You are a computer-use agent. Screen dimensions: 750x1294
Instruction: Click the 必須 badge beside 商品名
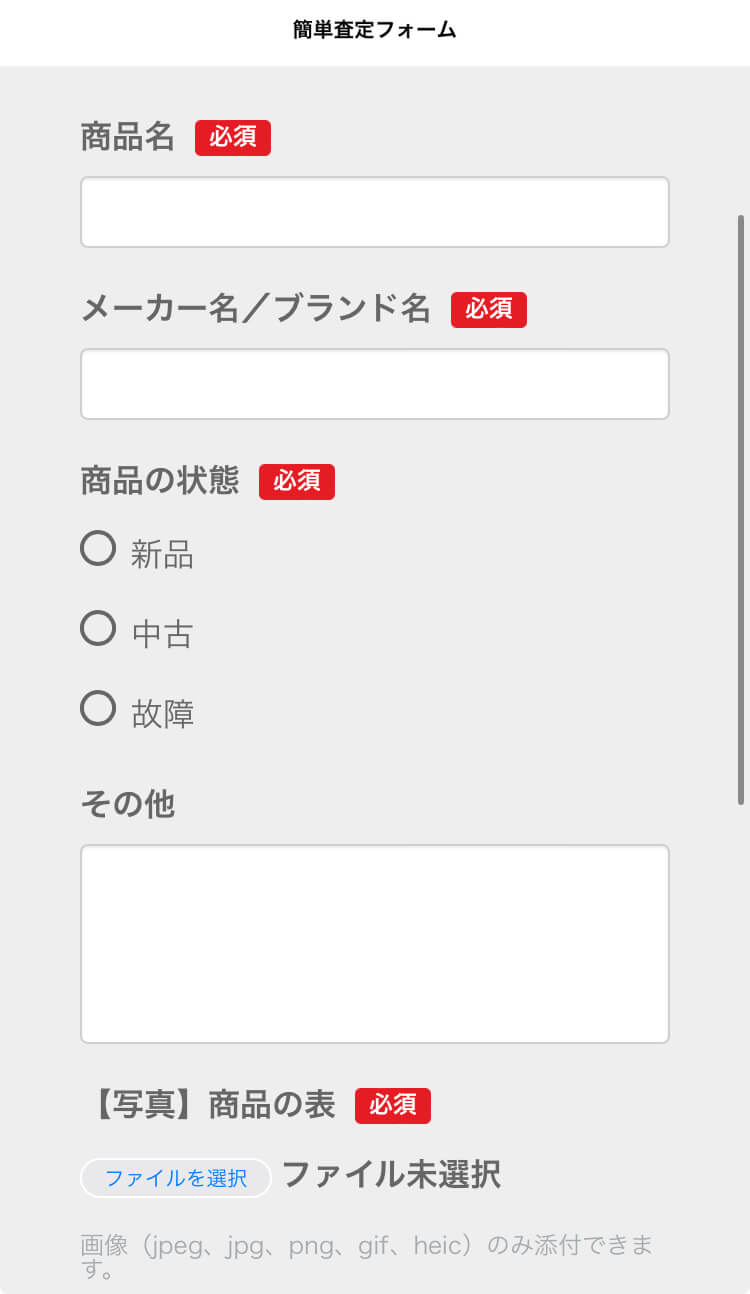[233, 138]
